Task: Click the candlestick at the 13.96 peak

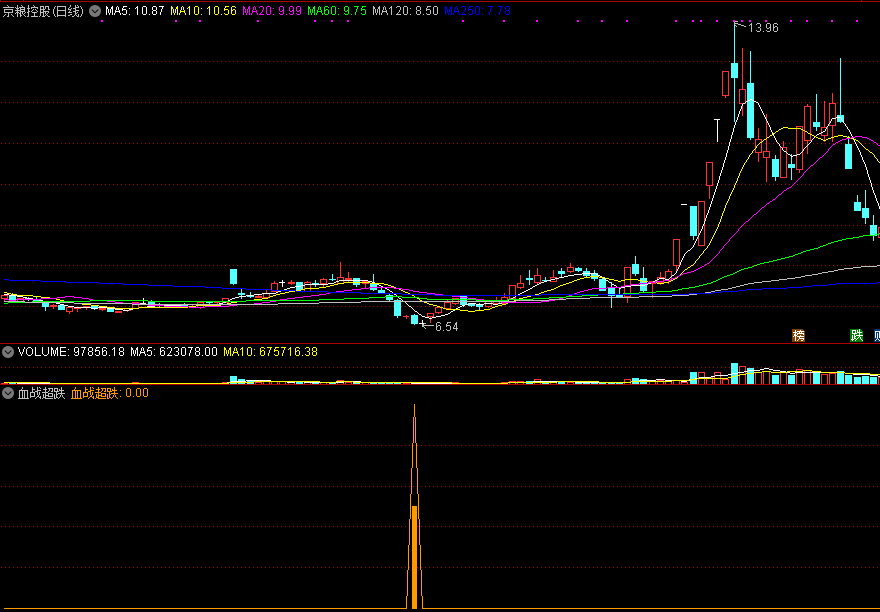Action: point(735,70)
